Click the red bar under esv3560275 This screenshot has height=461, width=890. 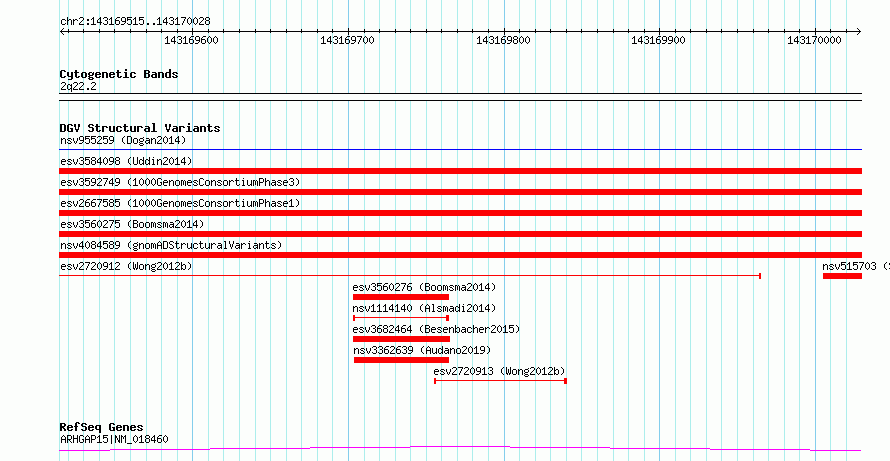click(460, 234)
